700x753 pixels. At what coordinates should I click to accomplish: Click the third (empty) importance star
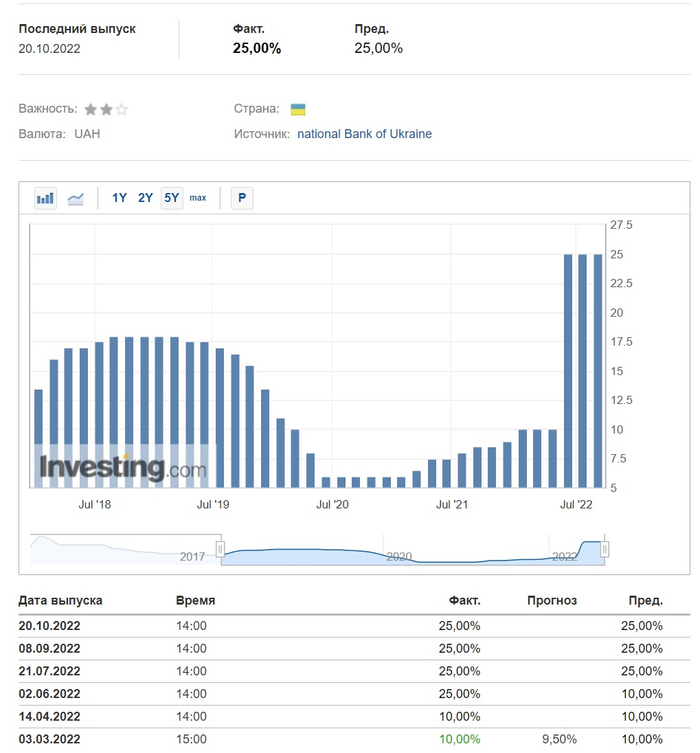click(122, 109)
